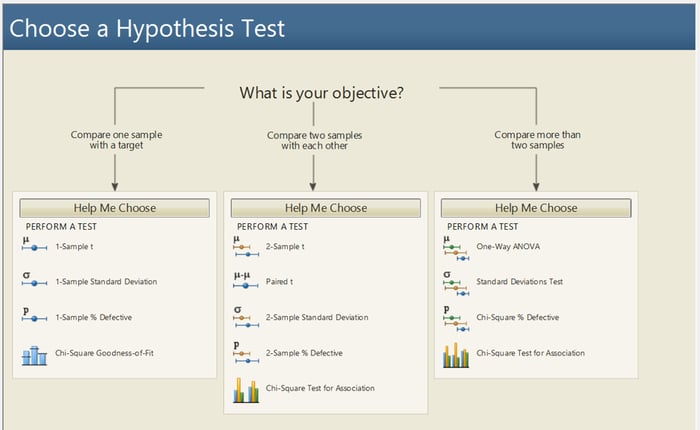Select the Paired t icon
The height and width of the screenshot is (430, 700).
tap(245, 281)
